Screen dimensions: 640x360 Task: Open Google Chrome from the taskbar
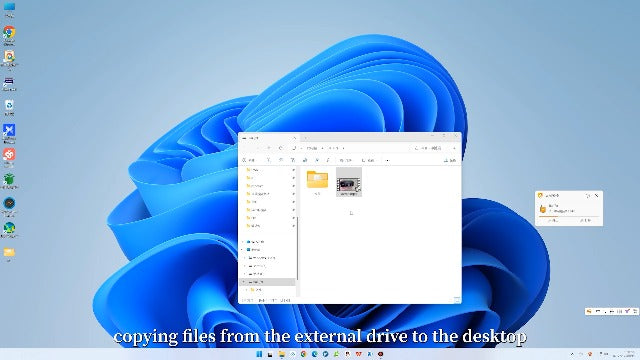point(304,354)
